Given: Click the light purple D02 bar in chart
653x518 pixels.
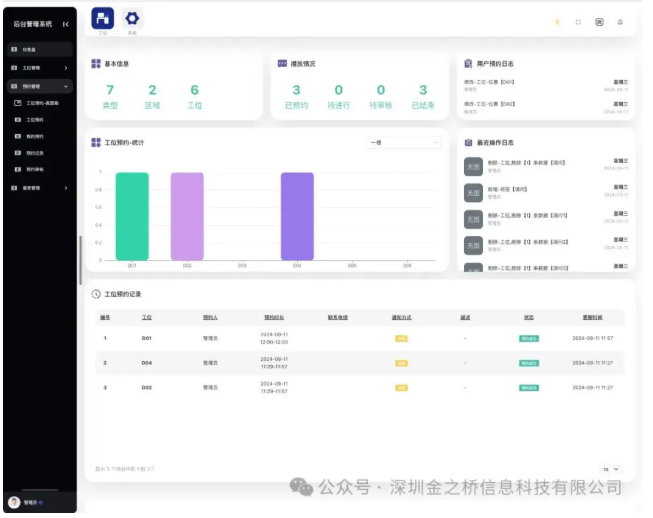Looking at the screenshot, I should [187, 217].
